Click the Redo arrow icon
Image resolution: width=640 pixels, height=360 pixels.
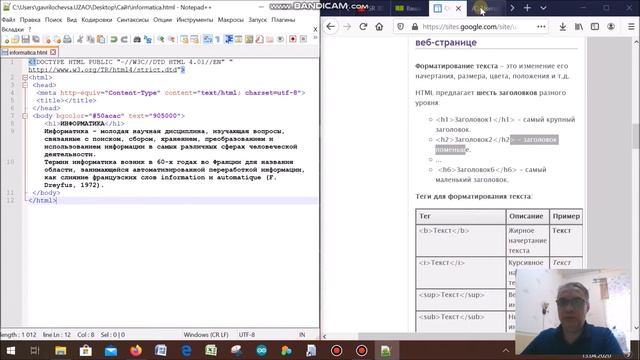point(124,39)
